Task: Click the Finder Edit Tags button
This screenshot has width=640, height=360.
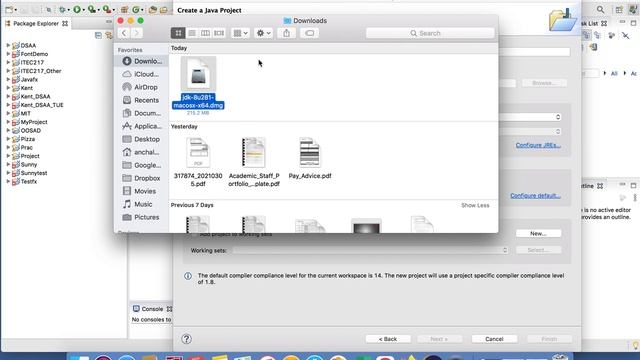Action: (309, 33)
